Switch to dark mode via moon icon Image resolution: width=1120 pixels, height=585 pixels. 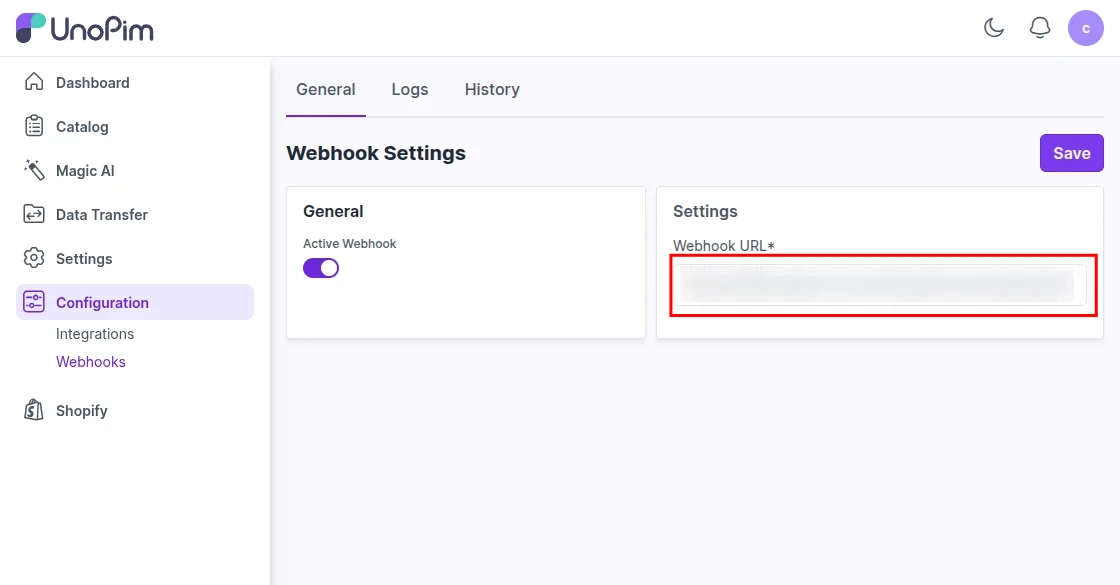pyautogui.click(x=994, y=28)
